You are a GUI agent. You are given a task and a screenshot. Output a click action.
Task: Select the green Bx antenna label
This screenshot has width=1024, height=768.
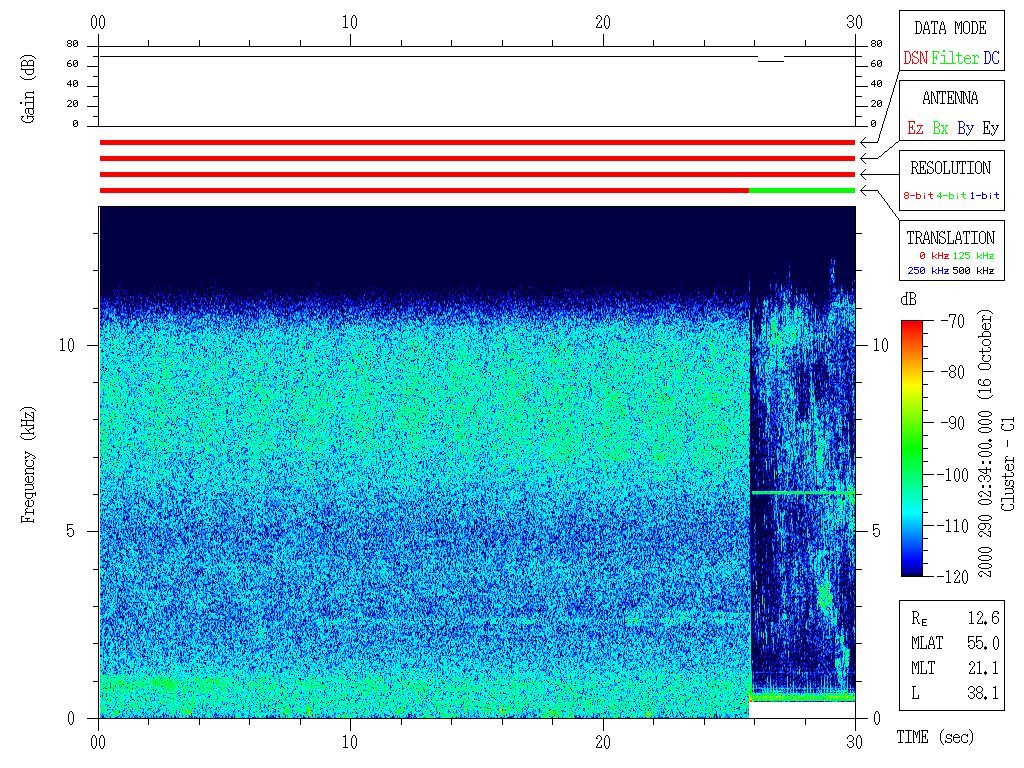940,128
